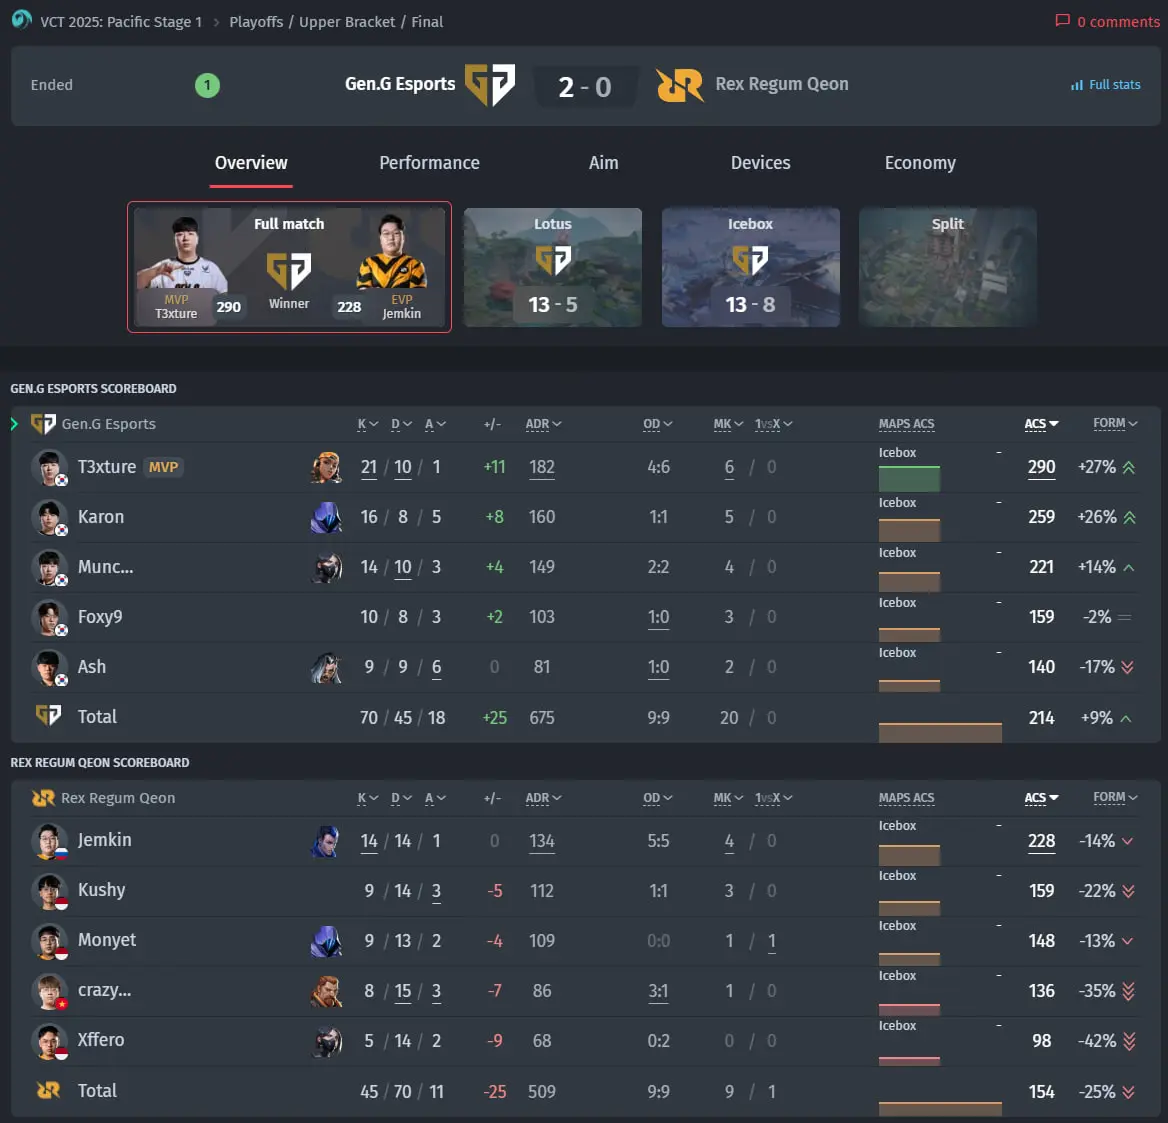Click the Gen.G Esports logo in match header
Image resolution: width=1168 pixels, height=1123 pixels.
[489, 84]
